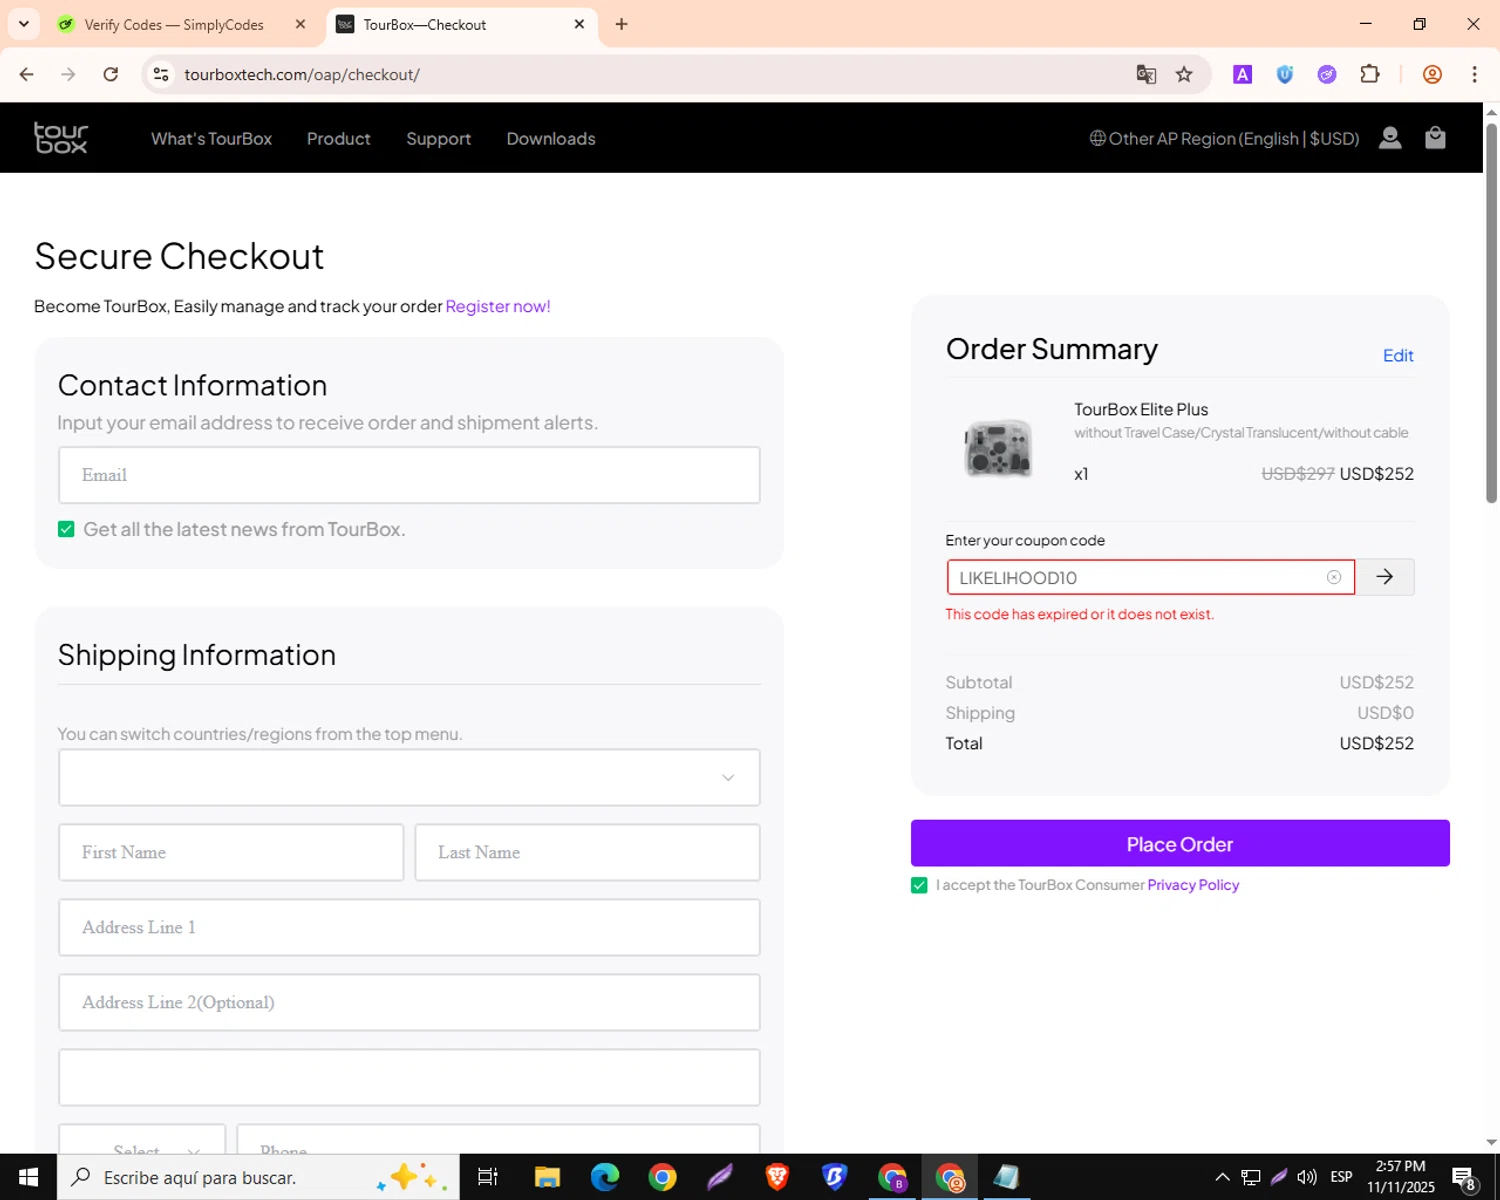Launch Microsoft Edge from taskbar
Image resolution: width=1500 pixels, height=1200 pixels.
click(x=605, y=1177)
